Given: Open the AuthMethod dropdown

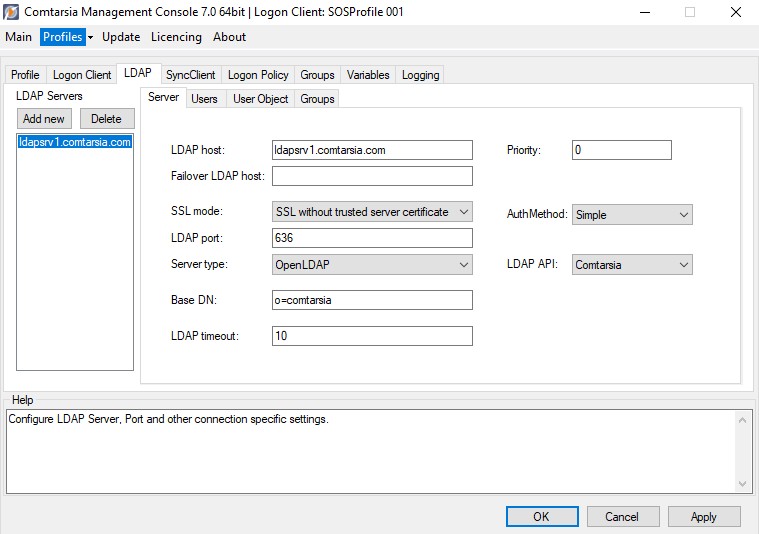Looking at the screenshot, I should [632, 215].
